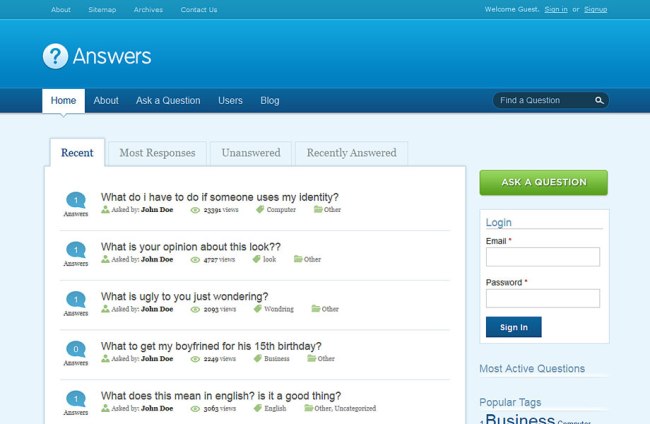Open question about someone using my identity

pos(220,197)
